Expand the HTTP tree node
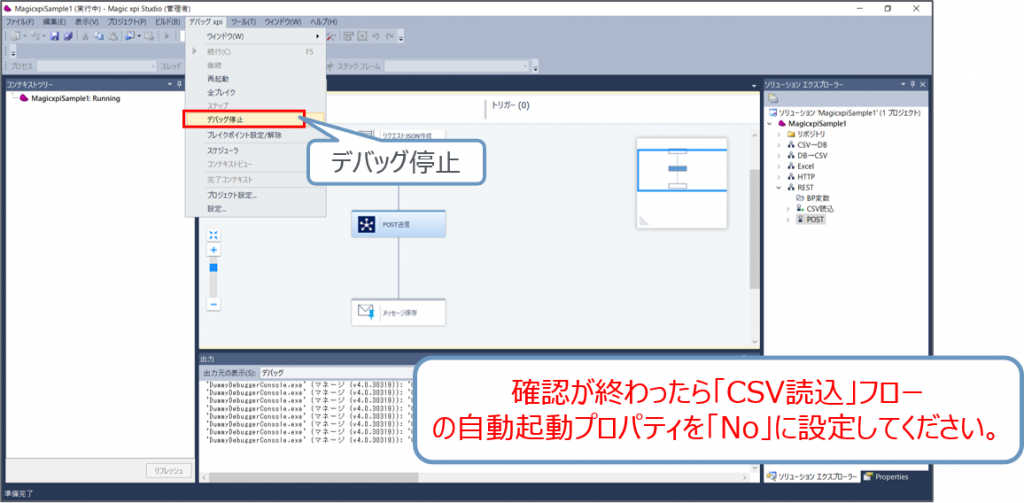 [x=778, y=177]
